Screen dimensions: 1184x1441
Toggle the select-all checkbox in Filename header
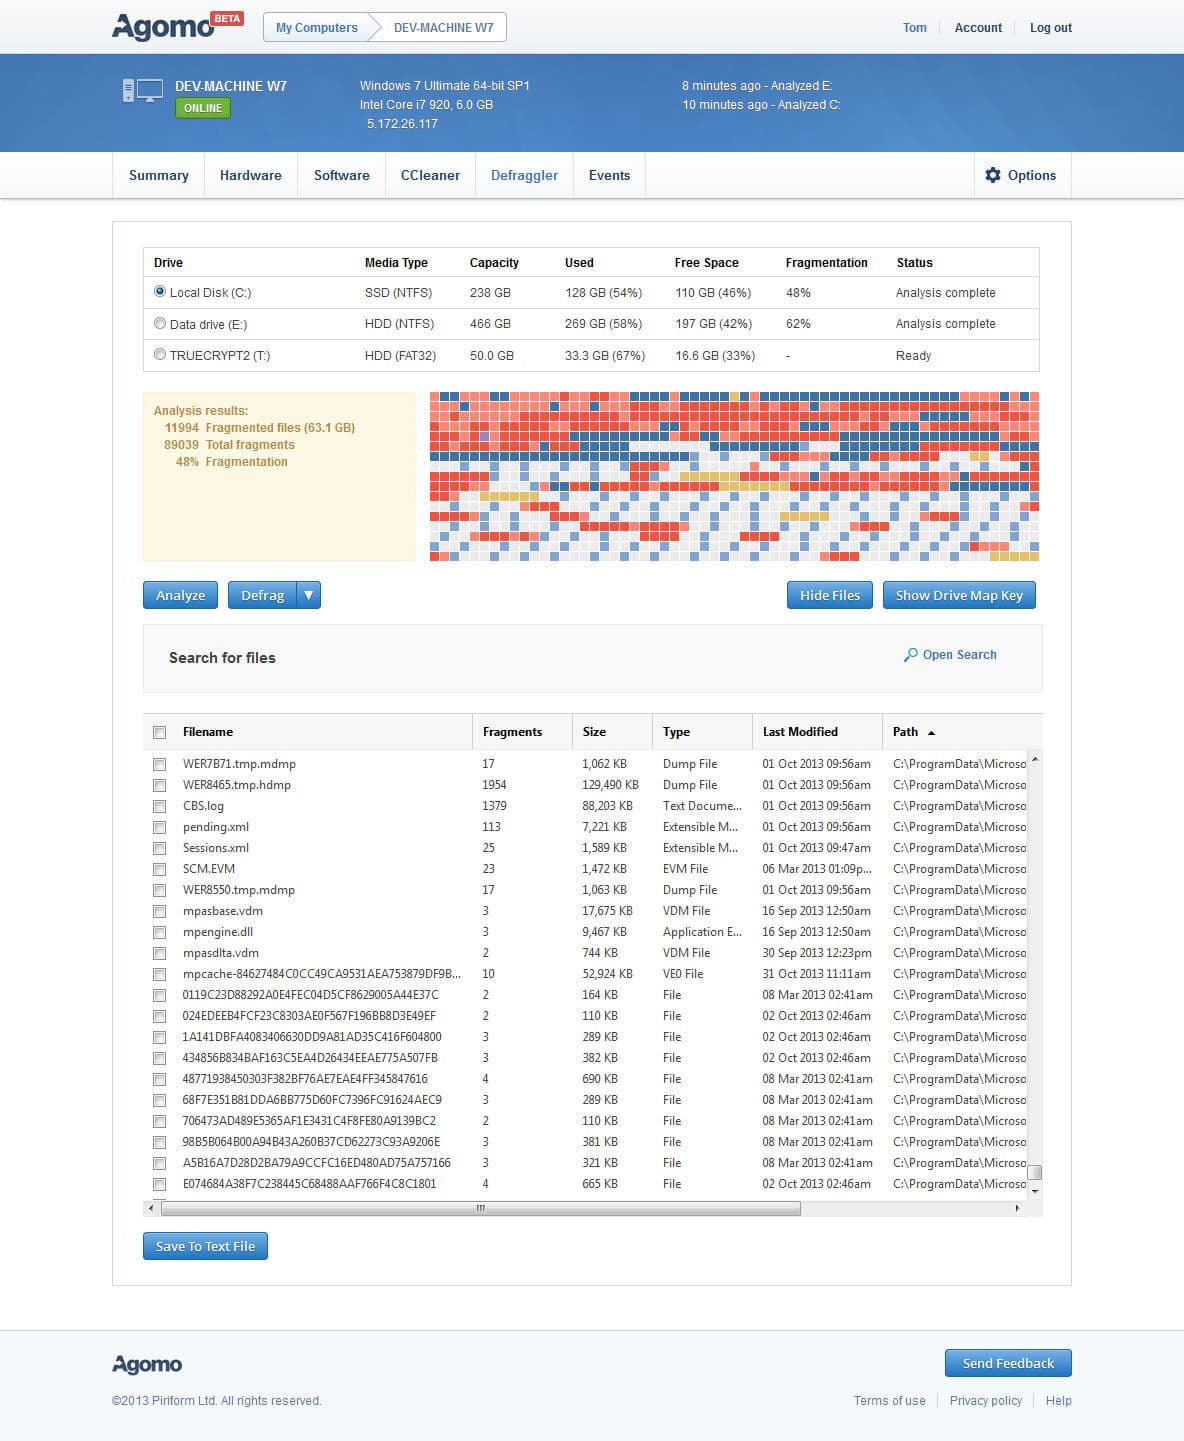pos(159,732)
